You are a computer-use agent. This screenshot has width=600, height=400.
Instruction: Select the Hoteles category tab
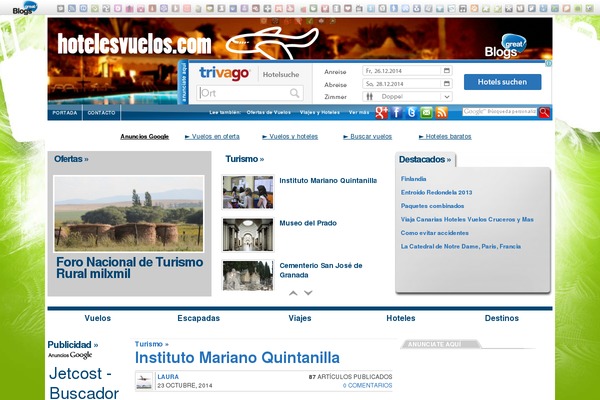click(x=401, y=318)
